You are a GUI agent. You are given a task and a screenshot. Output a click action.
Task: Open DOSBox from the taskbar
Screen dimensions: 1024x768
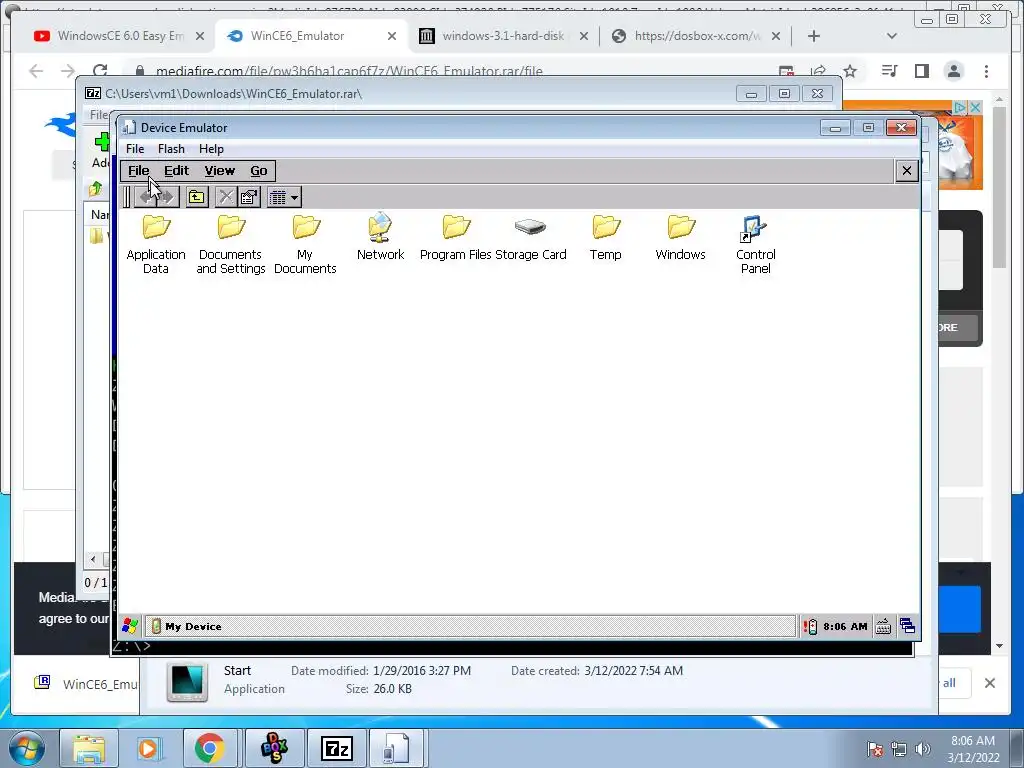click(274, 748)
